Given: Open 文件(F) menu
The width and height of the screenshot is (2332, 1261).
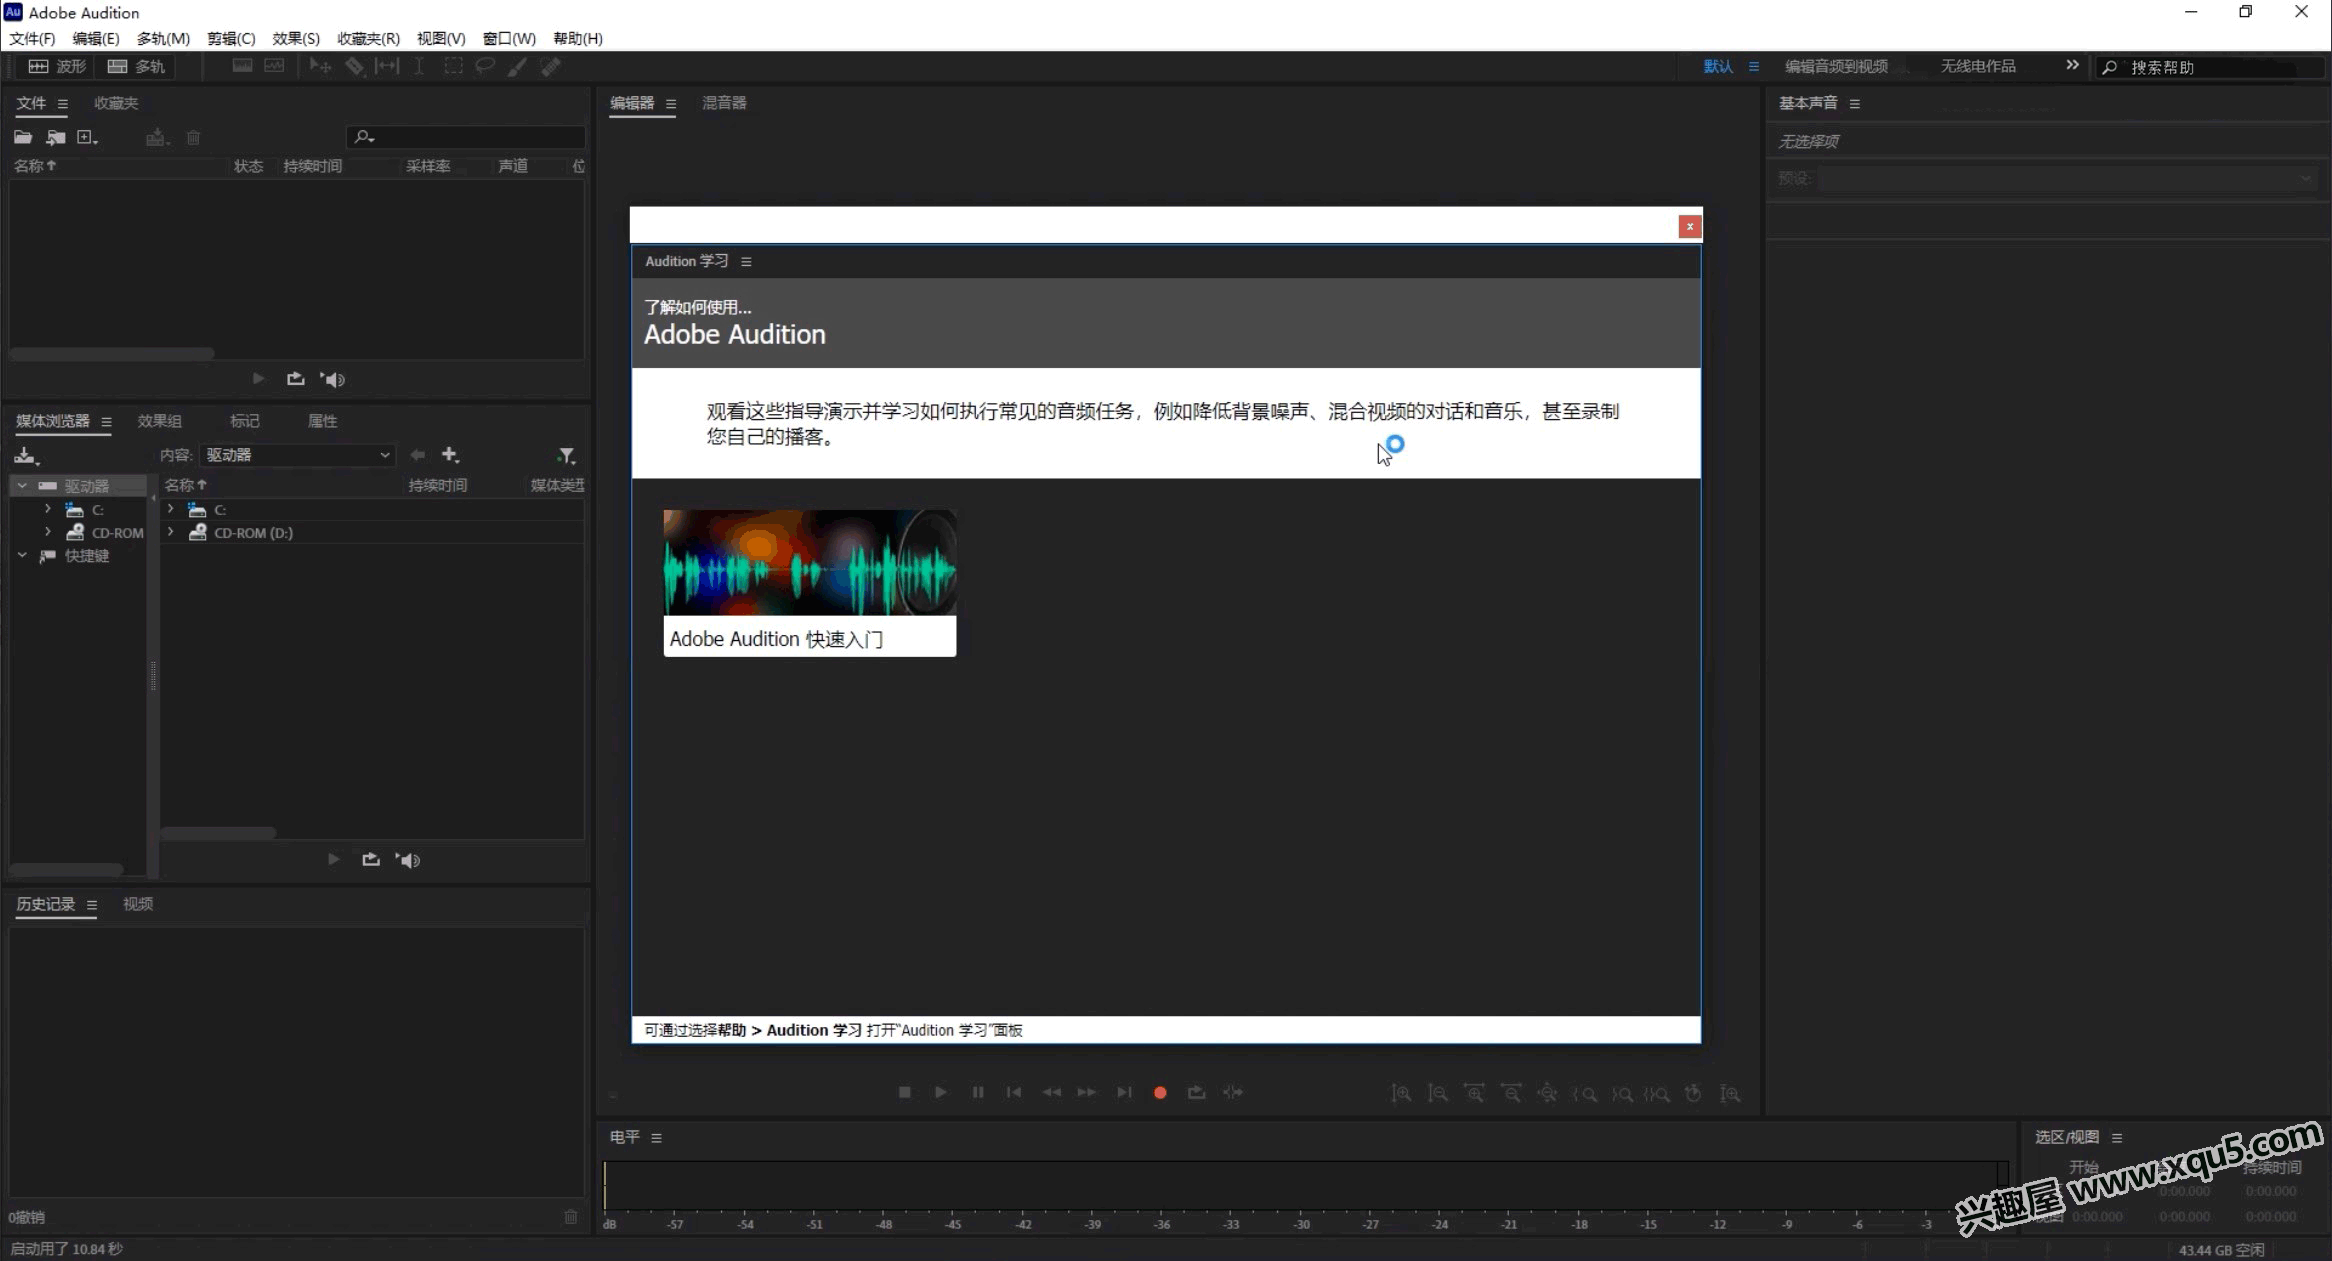Looking at the screenshot, I should point(32,38).
